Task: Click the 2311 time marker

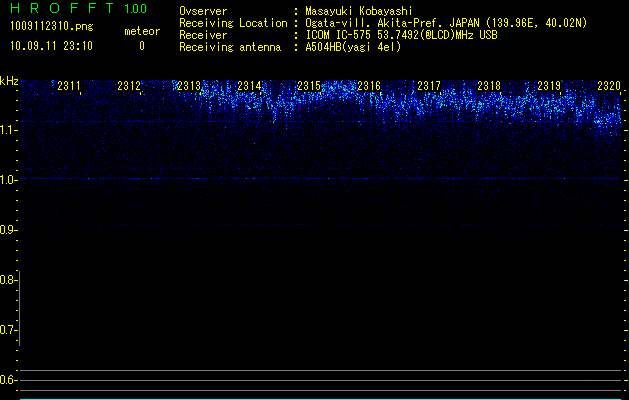Action: click(x=69, y=86)
